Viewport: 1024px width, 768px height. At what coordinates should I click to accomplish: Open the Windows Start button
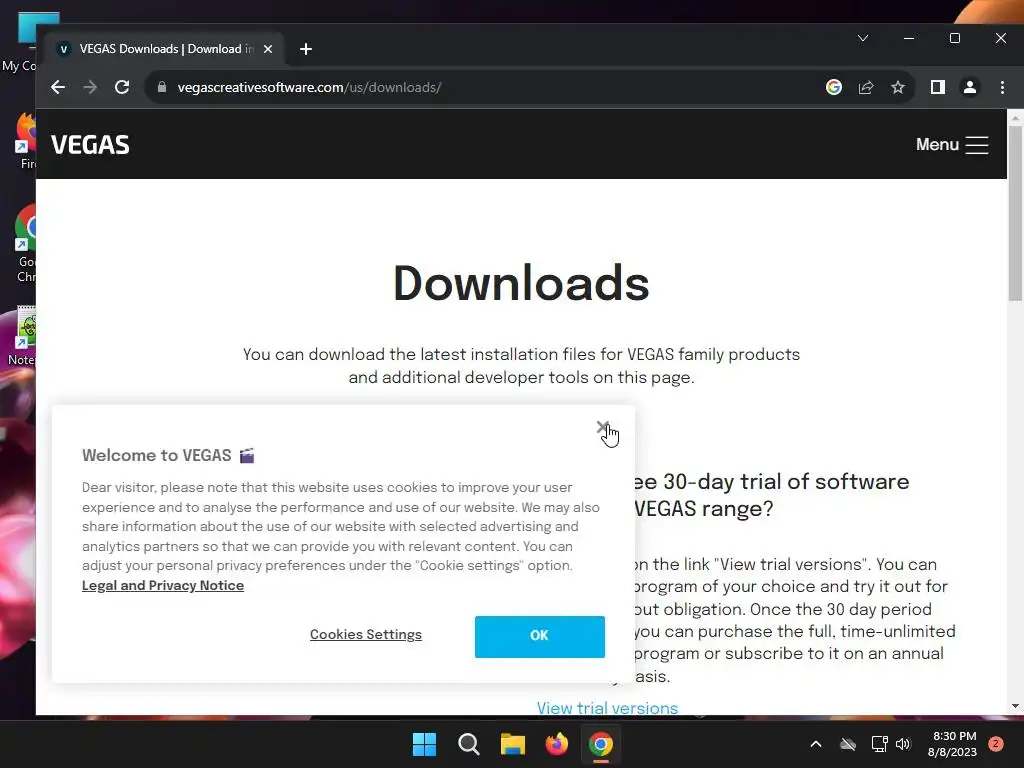pyautogui.click(x=424, y=744)
